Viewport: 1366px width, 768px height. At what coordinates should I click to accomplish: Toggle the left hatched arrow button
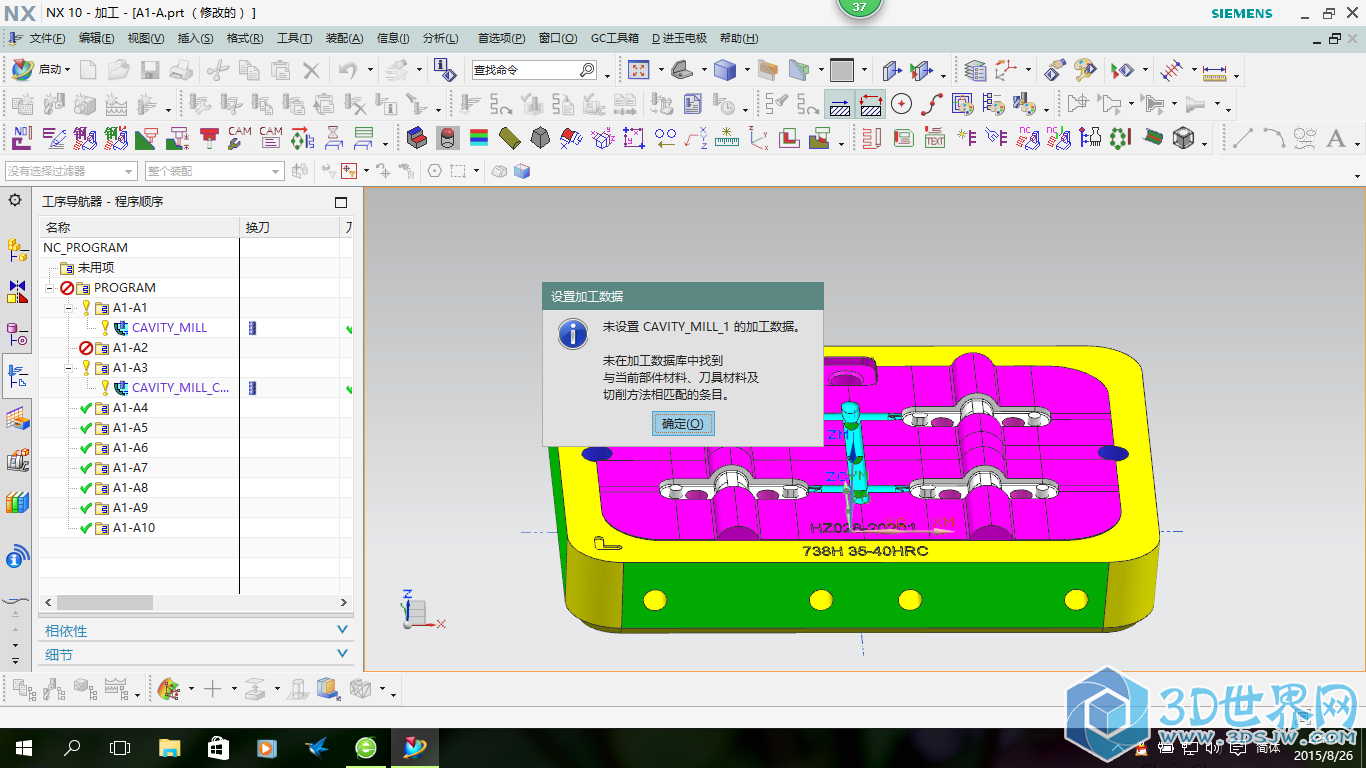point(840,104)
